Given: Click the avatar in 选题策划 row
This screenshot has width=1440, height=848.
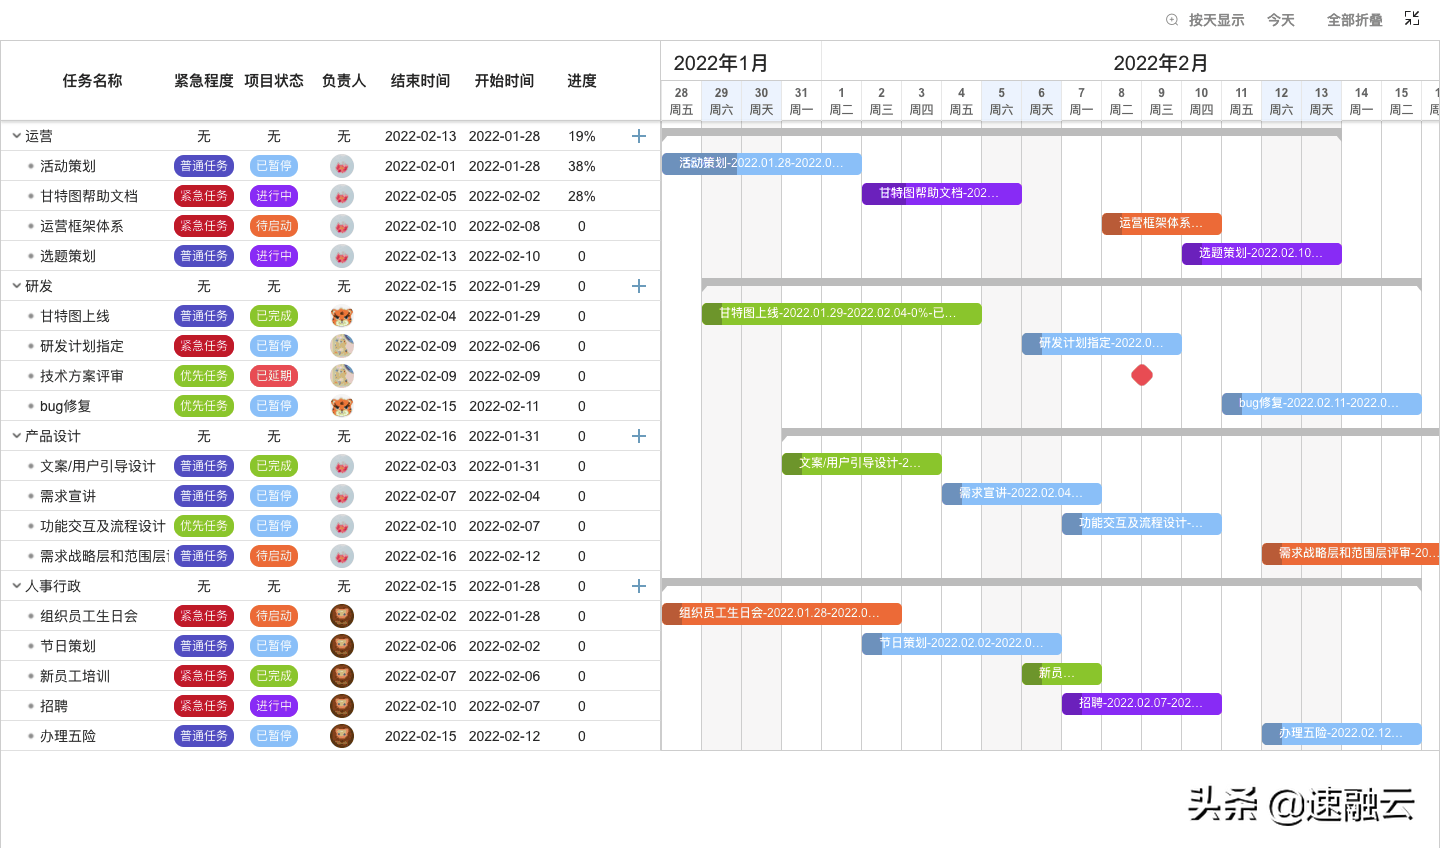Looking at the screenshot, I should [x=342, y=256].
